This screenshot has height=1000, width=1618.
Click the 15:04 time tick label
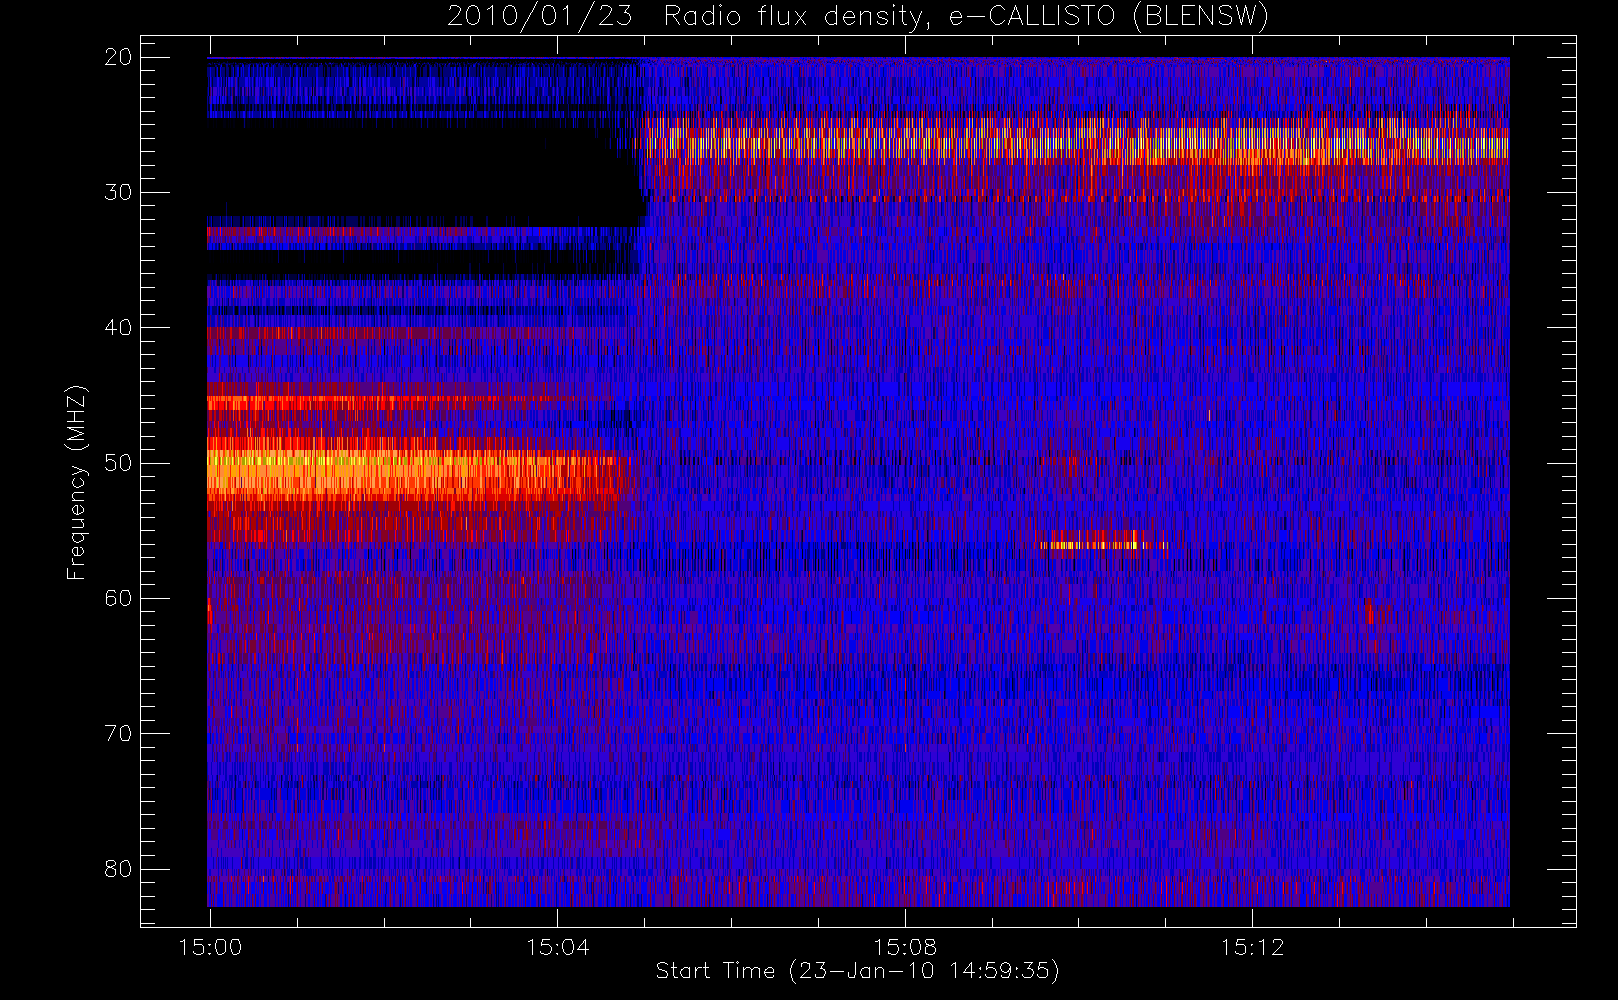click(558, 947)
